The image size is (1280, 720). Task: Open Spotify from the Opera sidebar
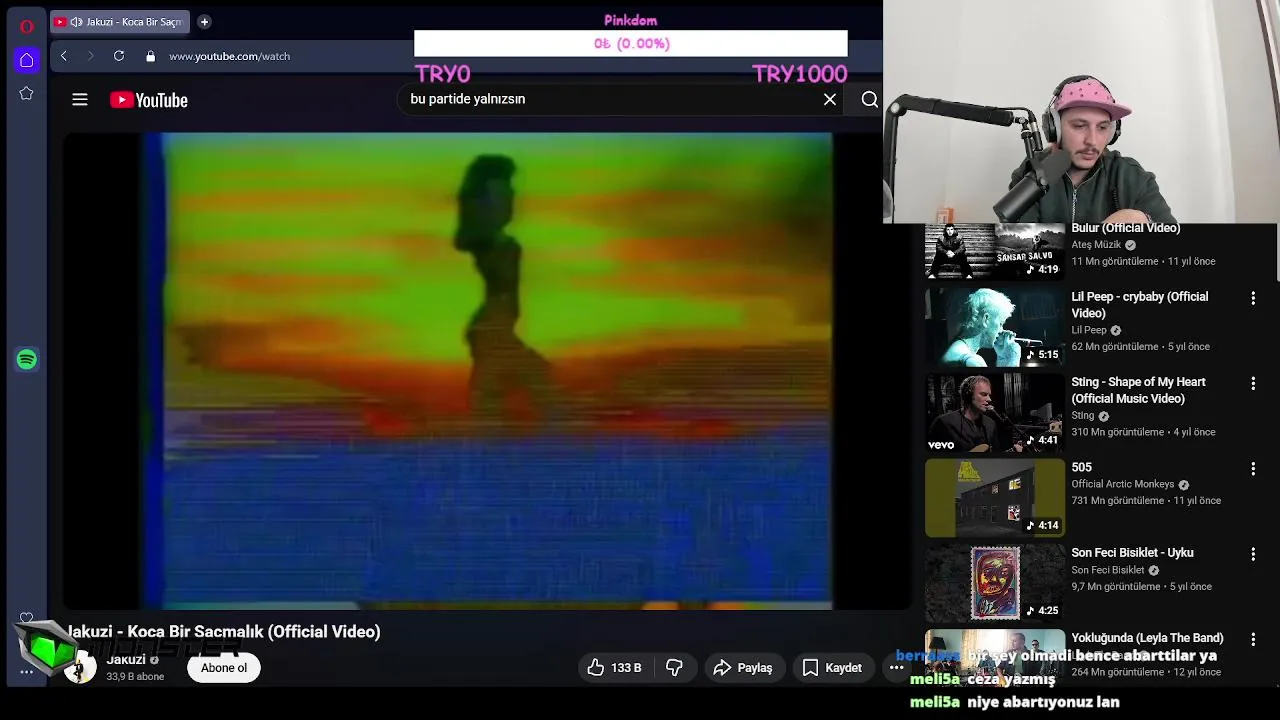[x=27, y=359]
